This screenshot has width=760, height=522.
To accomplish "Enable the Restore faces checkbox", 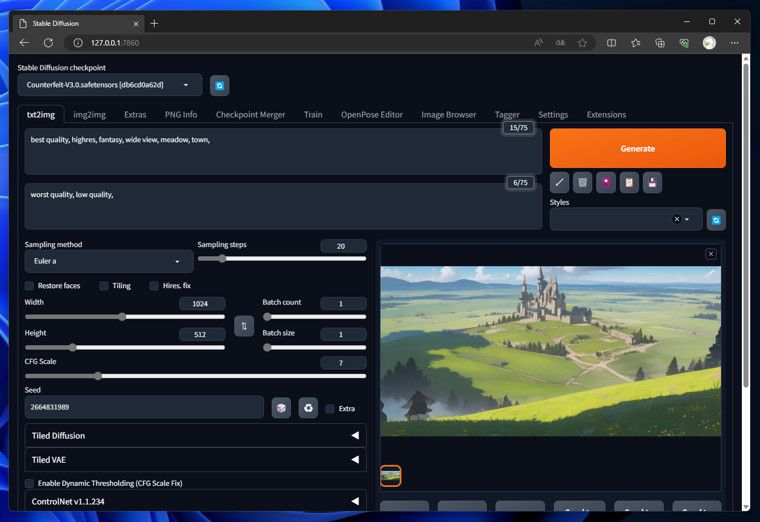I will click(x=30, y=285).
